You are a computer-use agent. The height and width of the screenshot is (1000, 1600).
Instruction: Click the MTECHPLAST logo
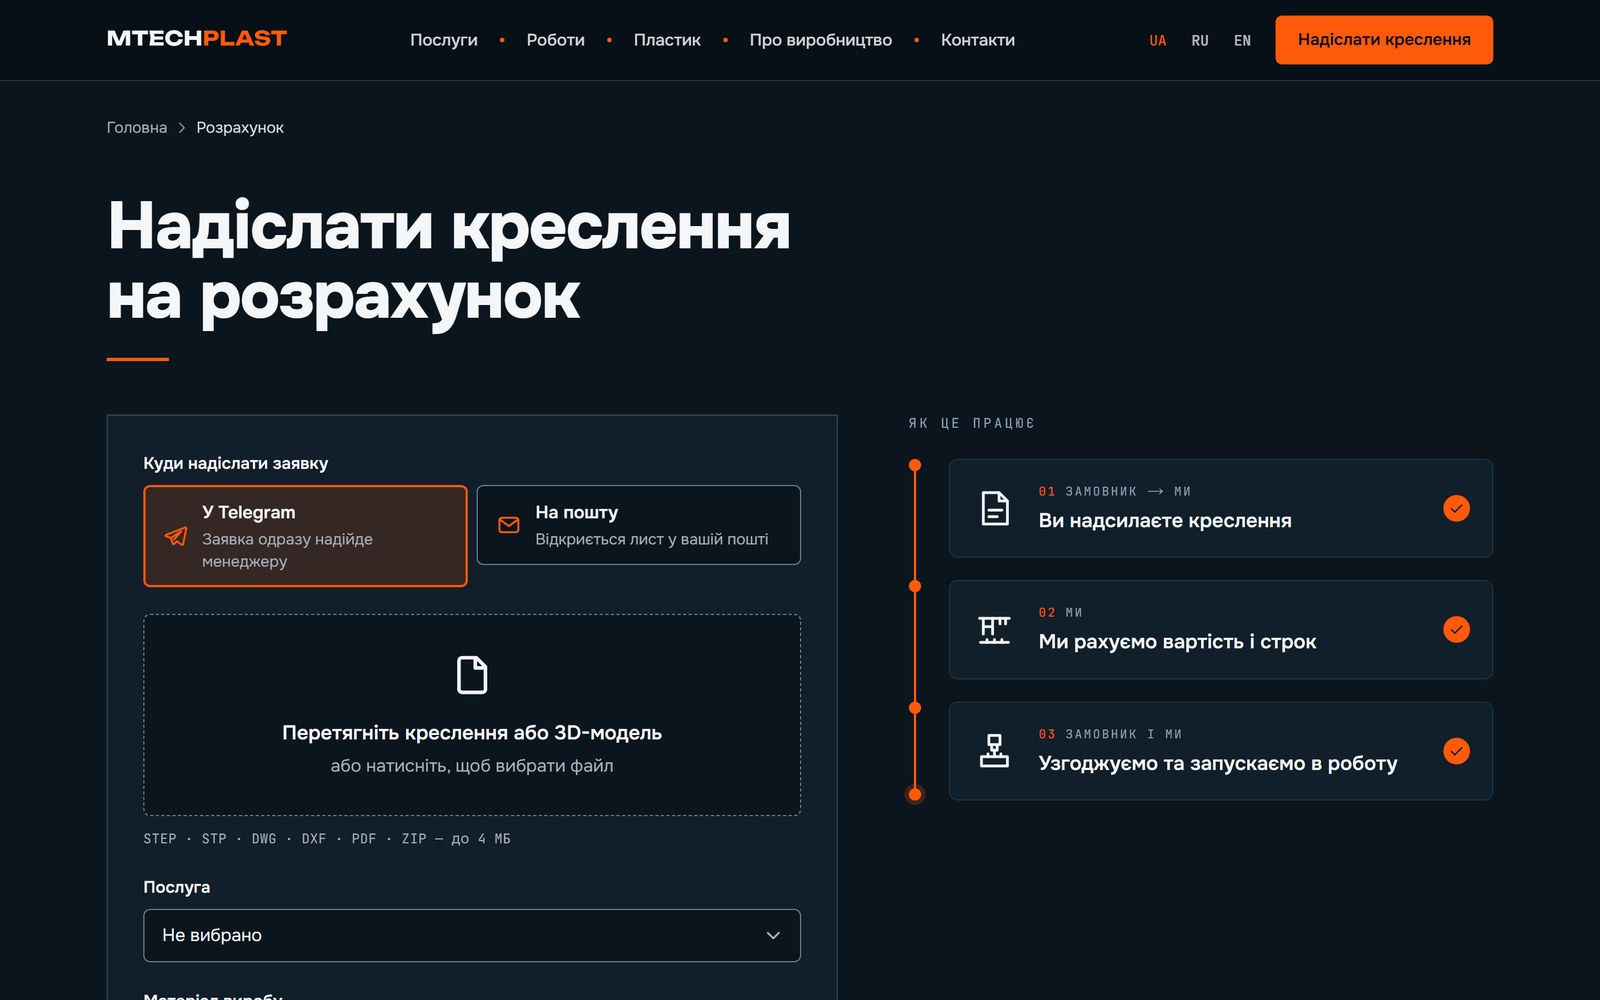197,39
